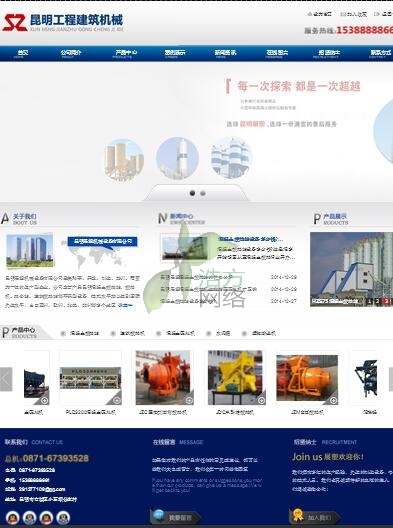
Task: Click the red company logo in header
Action: click(15, 23)
